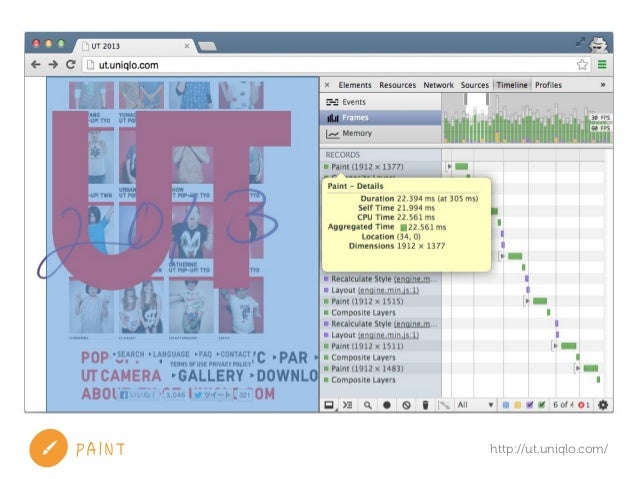The image size is (638, 479).
Task: Toggle the purple Rendering category checkbox
Action: (529, 405)
